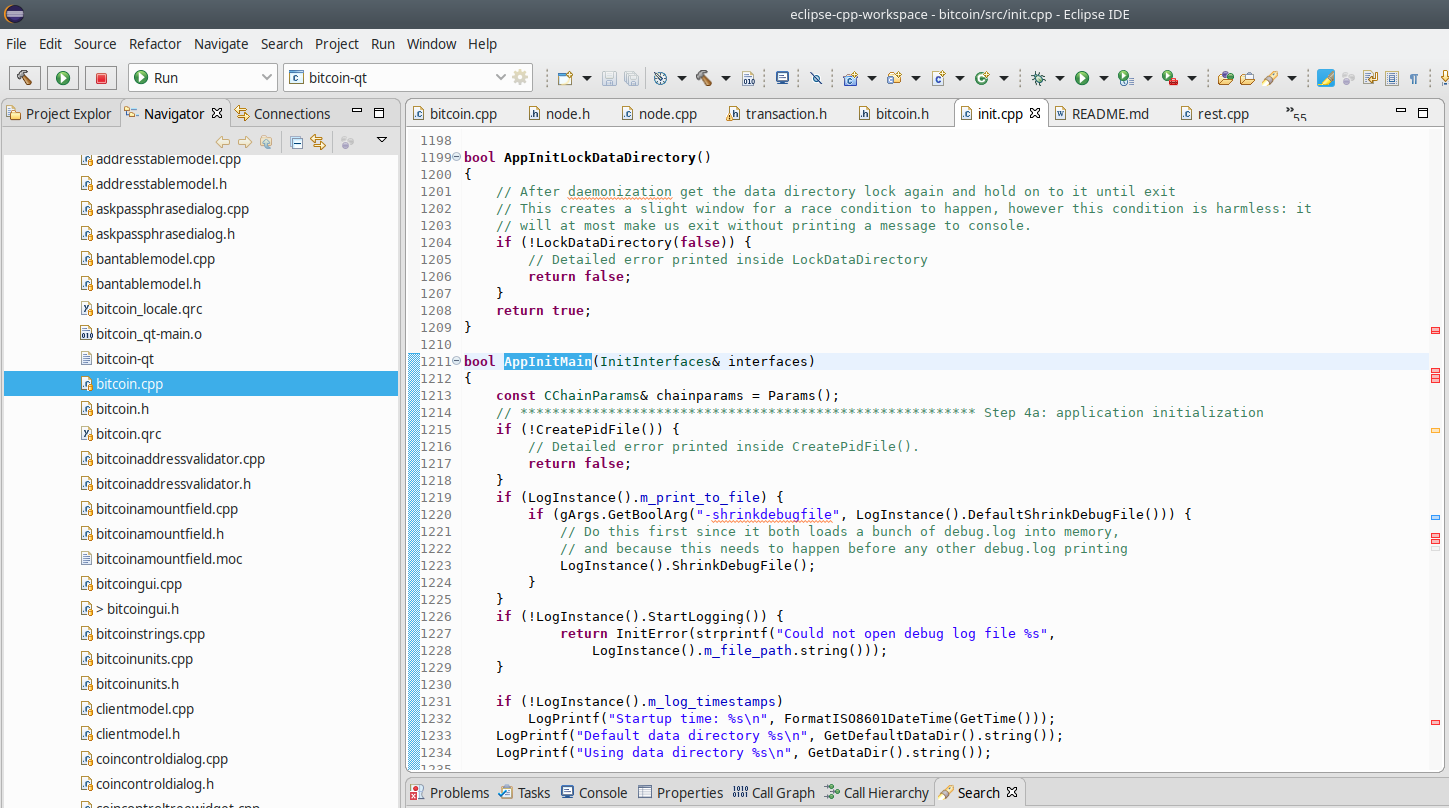Click the Build hammer button in launch bar

25,77
